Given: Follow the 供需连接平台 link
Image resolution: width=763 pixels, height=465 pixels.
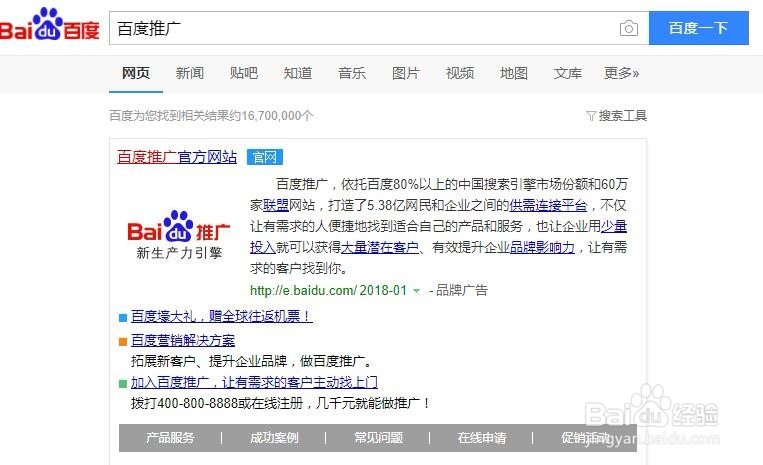Looking at the screenshot, I should pos(548,205).
